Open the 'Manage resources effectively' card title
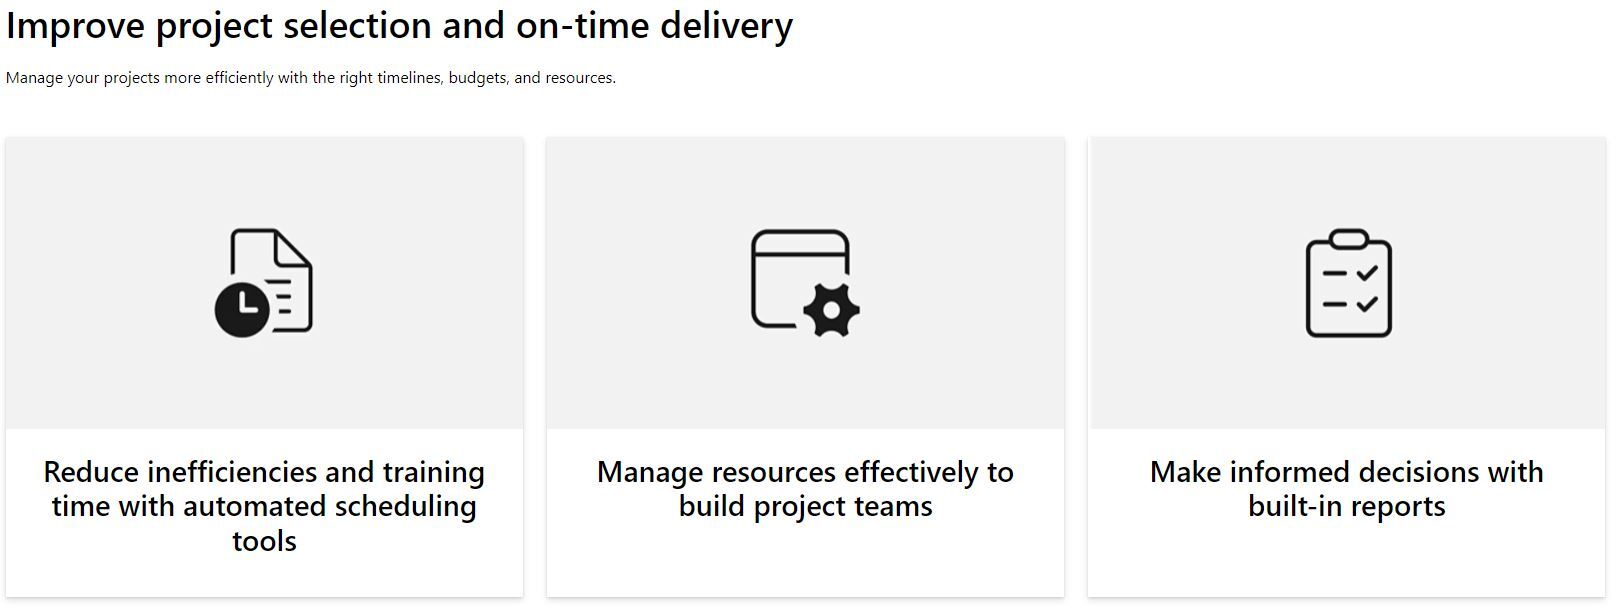This screenshot has height=607, width=1621. pyautogui.click(x=805, y=489)
